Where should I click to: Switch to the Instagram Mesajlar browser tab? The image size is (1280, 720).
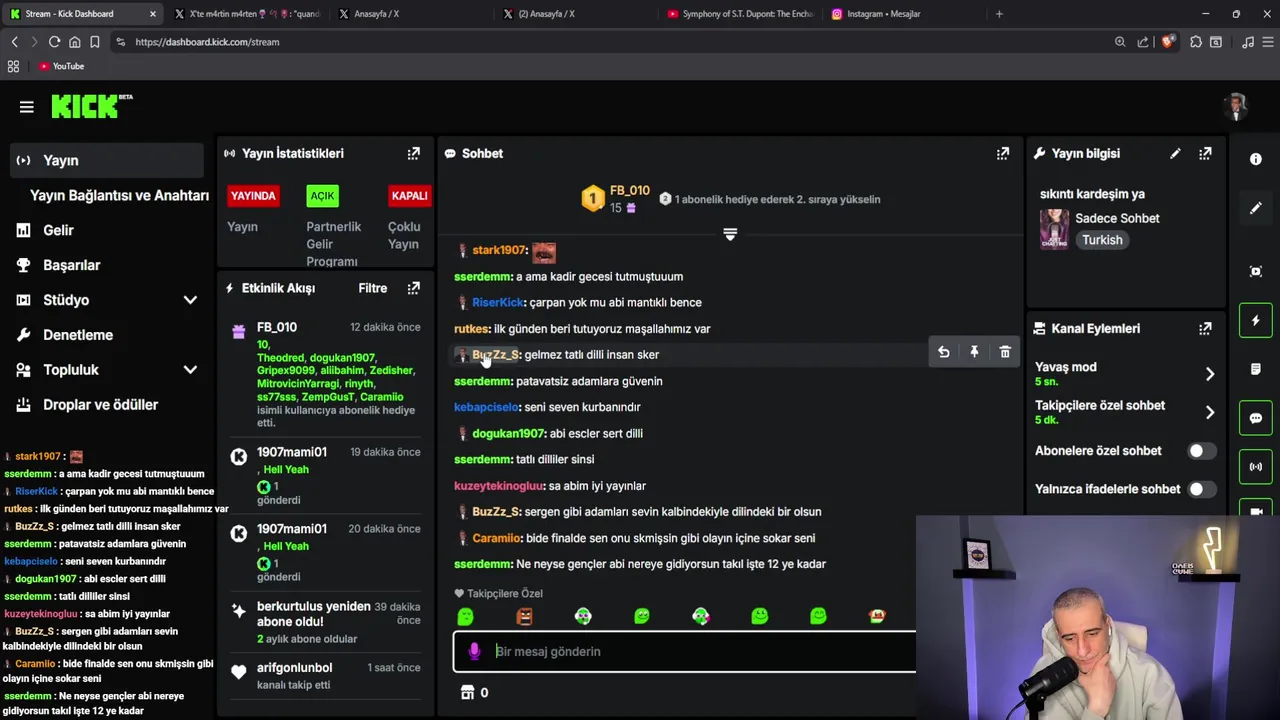[x=883, y=14]
